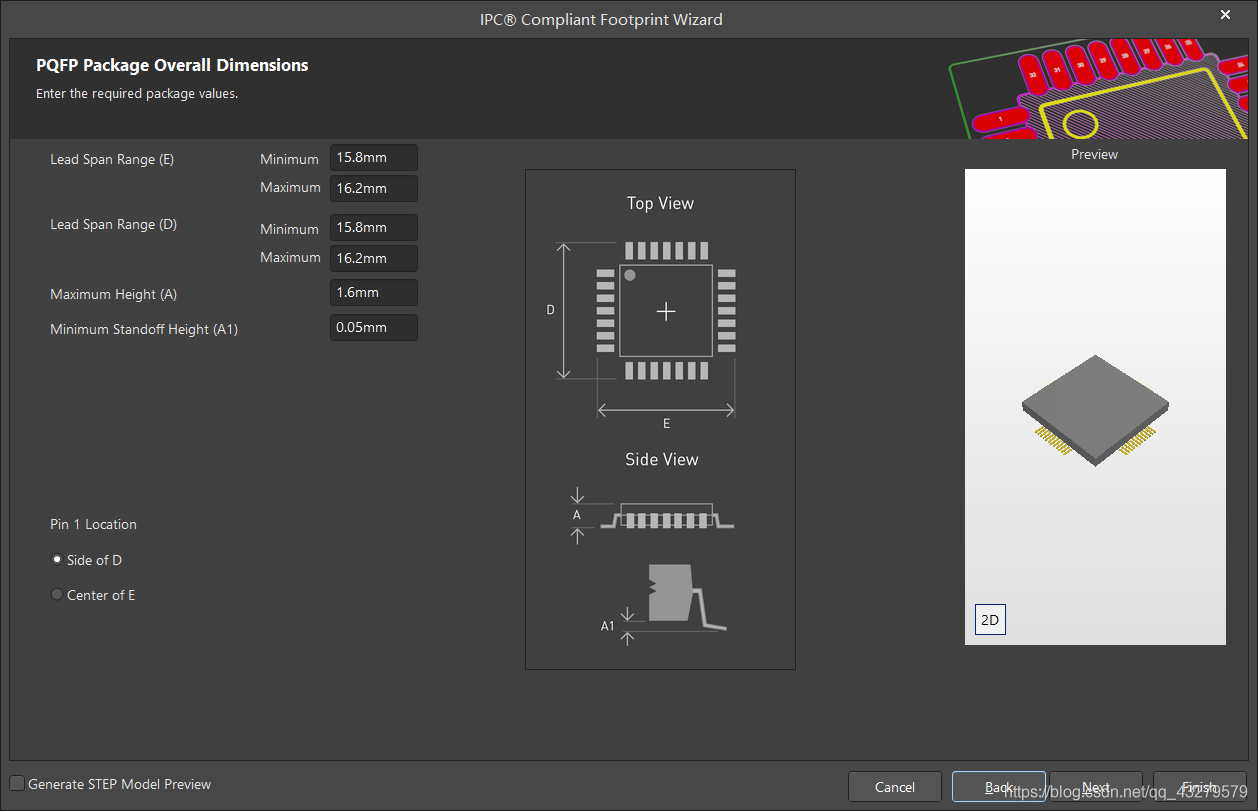Click the Maximum Height (A) field

pos(374,293)
